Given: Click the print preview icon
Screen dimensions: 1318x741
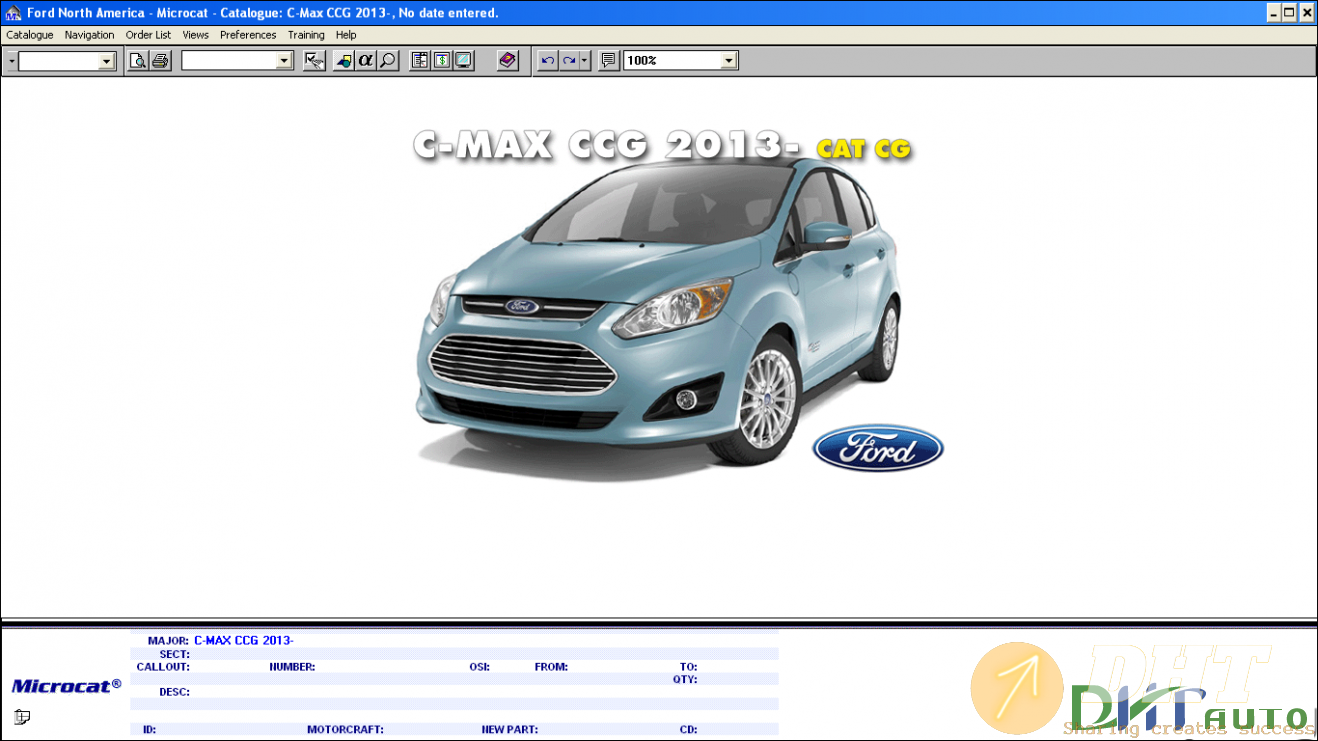Looking at the screenshot, I should (x=138, y=61).
